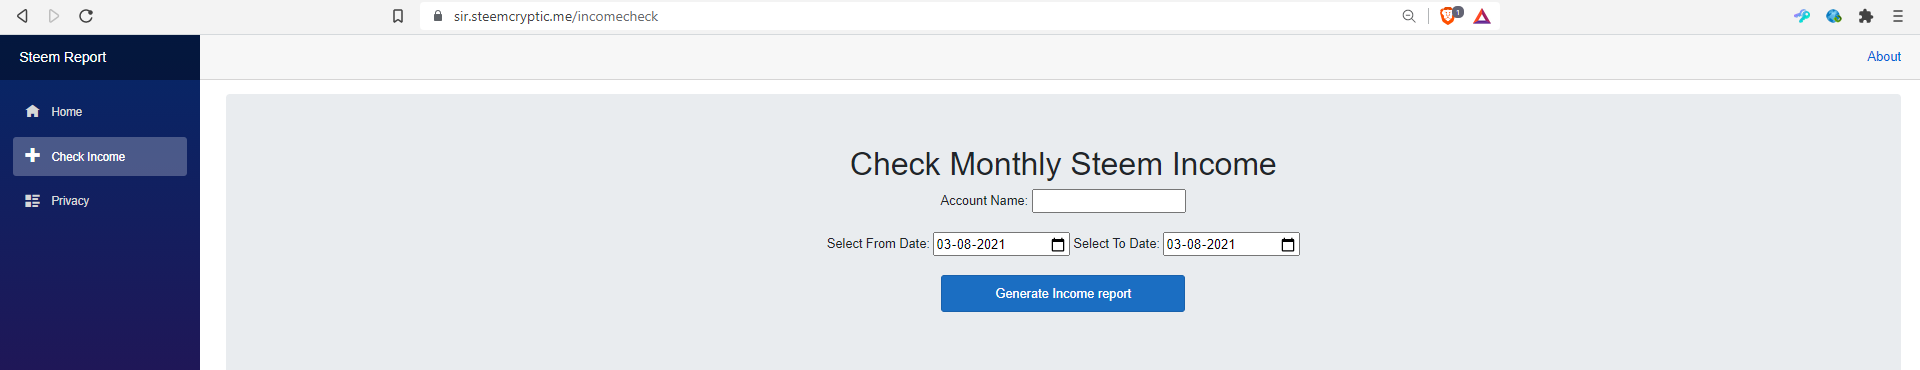Open the To Date calendar picker
1920x370 pixels.
click(x=1288, y=245)
